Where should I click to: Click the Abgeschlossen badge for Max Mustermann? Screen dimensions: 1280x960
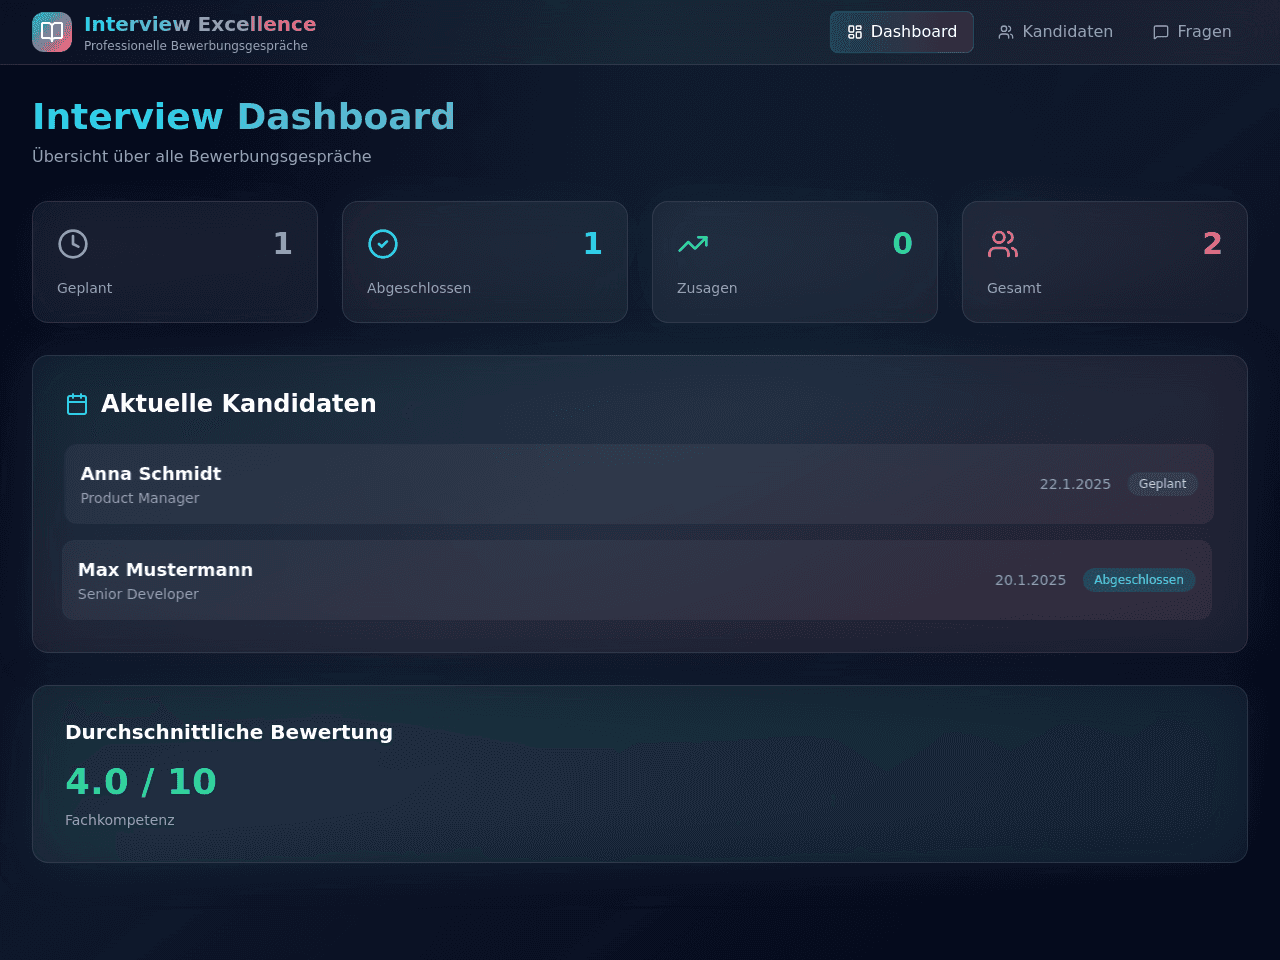[x=1138, y=580]
